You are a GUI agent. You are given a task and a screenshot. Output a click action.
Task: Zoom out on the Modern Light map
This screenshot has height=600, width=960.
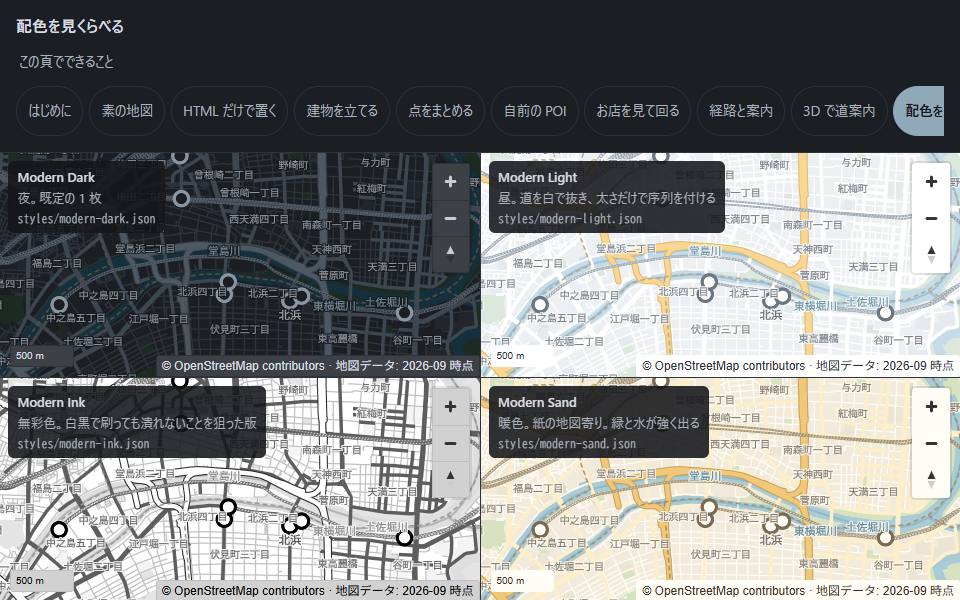coord(931,218)
